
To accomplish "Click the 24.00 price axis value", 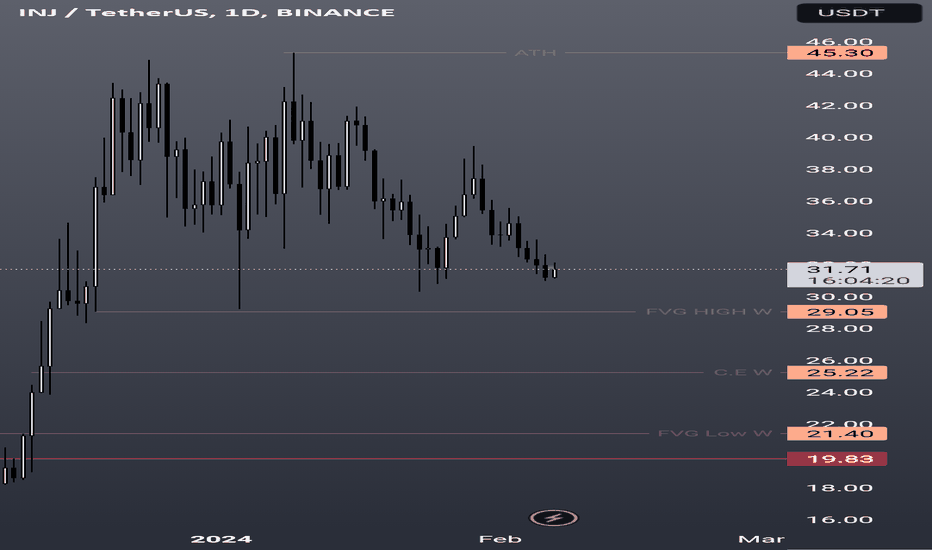I will point(839,392).
